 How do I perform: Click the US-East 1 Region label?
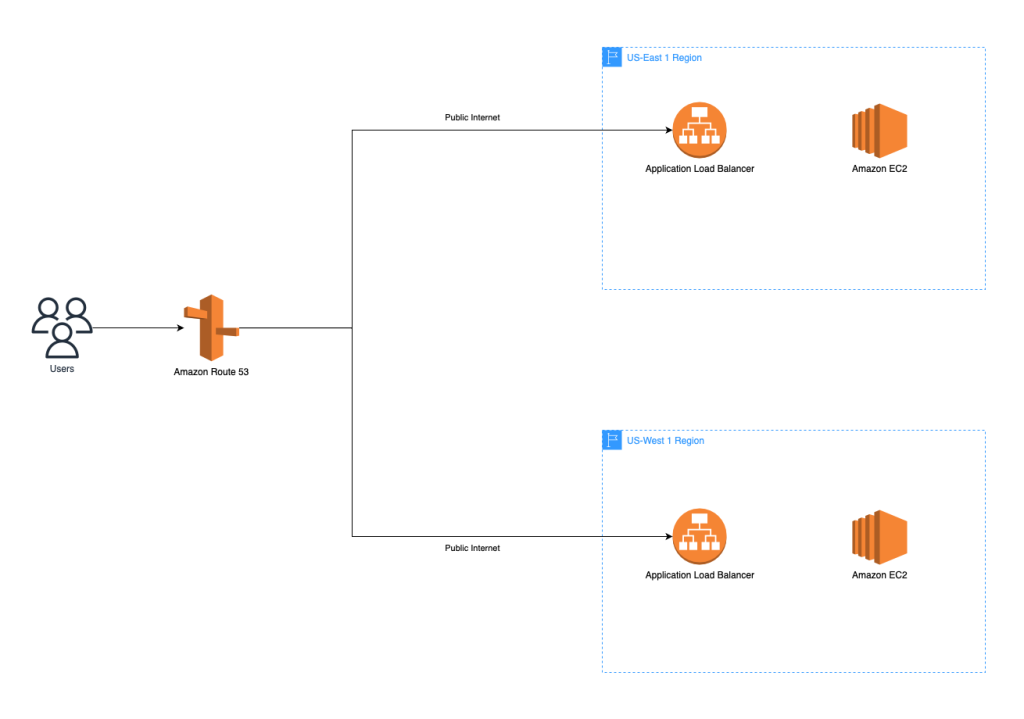pos(664,57)
